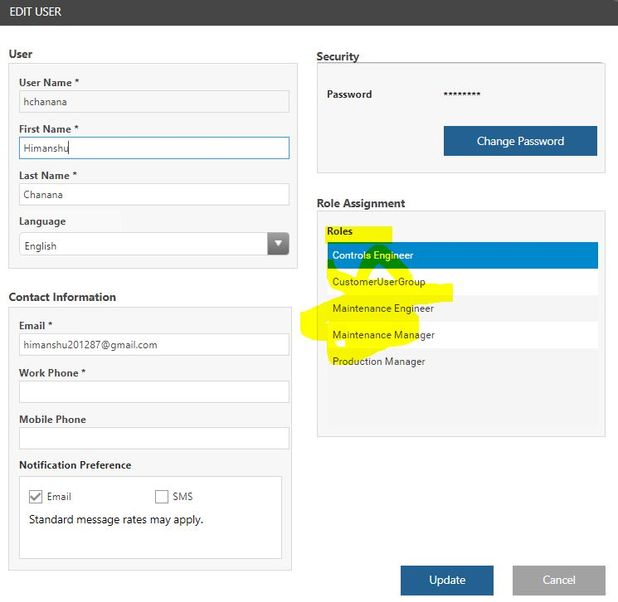Focus the Mobile Phone input box
Viewport: 618px width, 602px height.
(154, 438)
